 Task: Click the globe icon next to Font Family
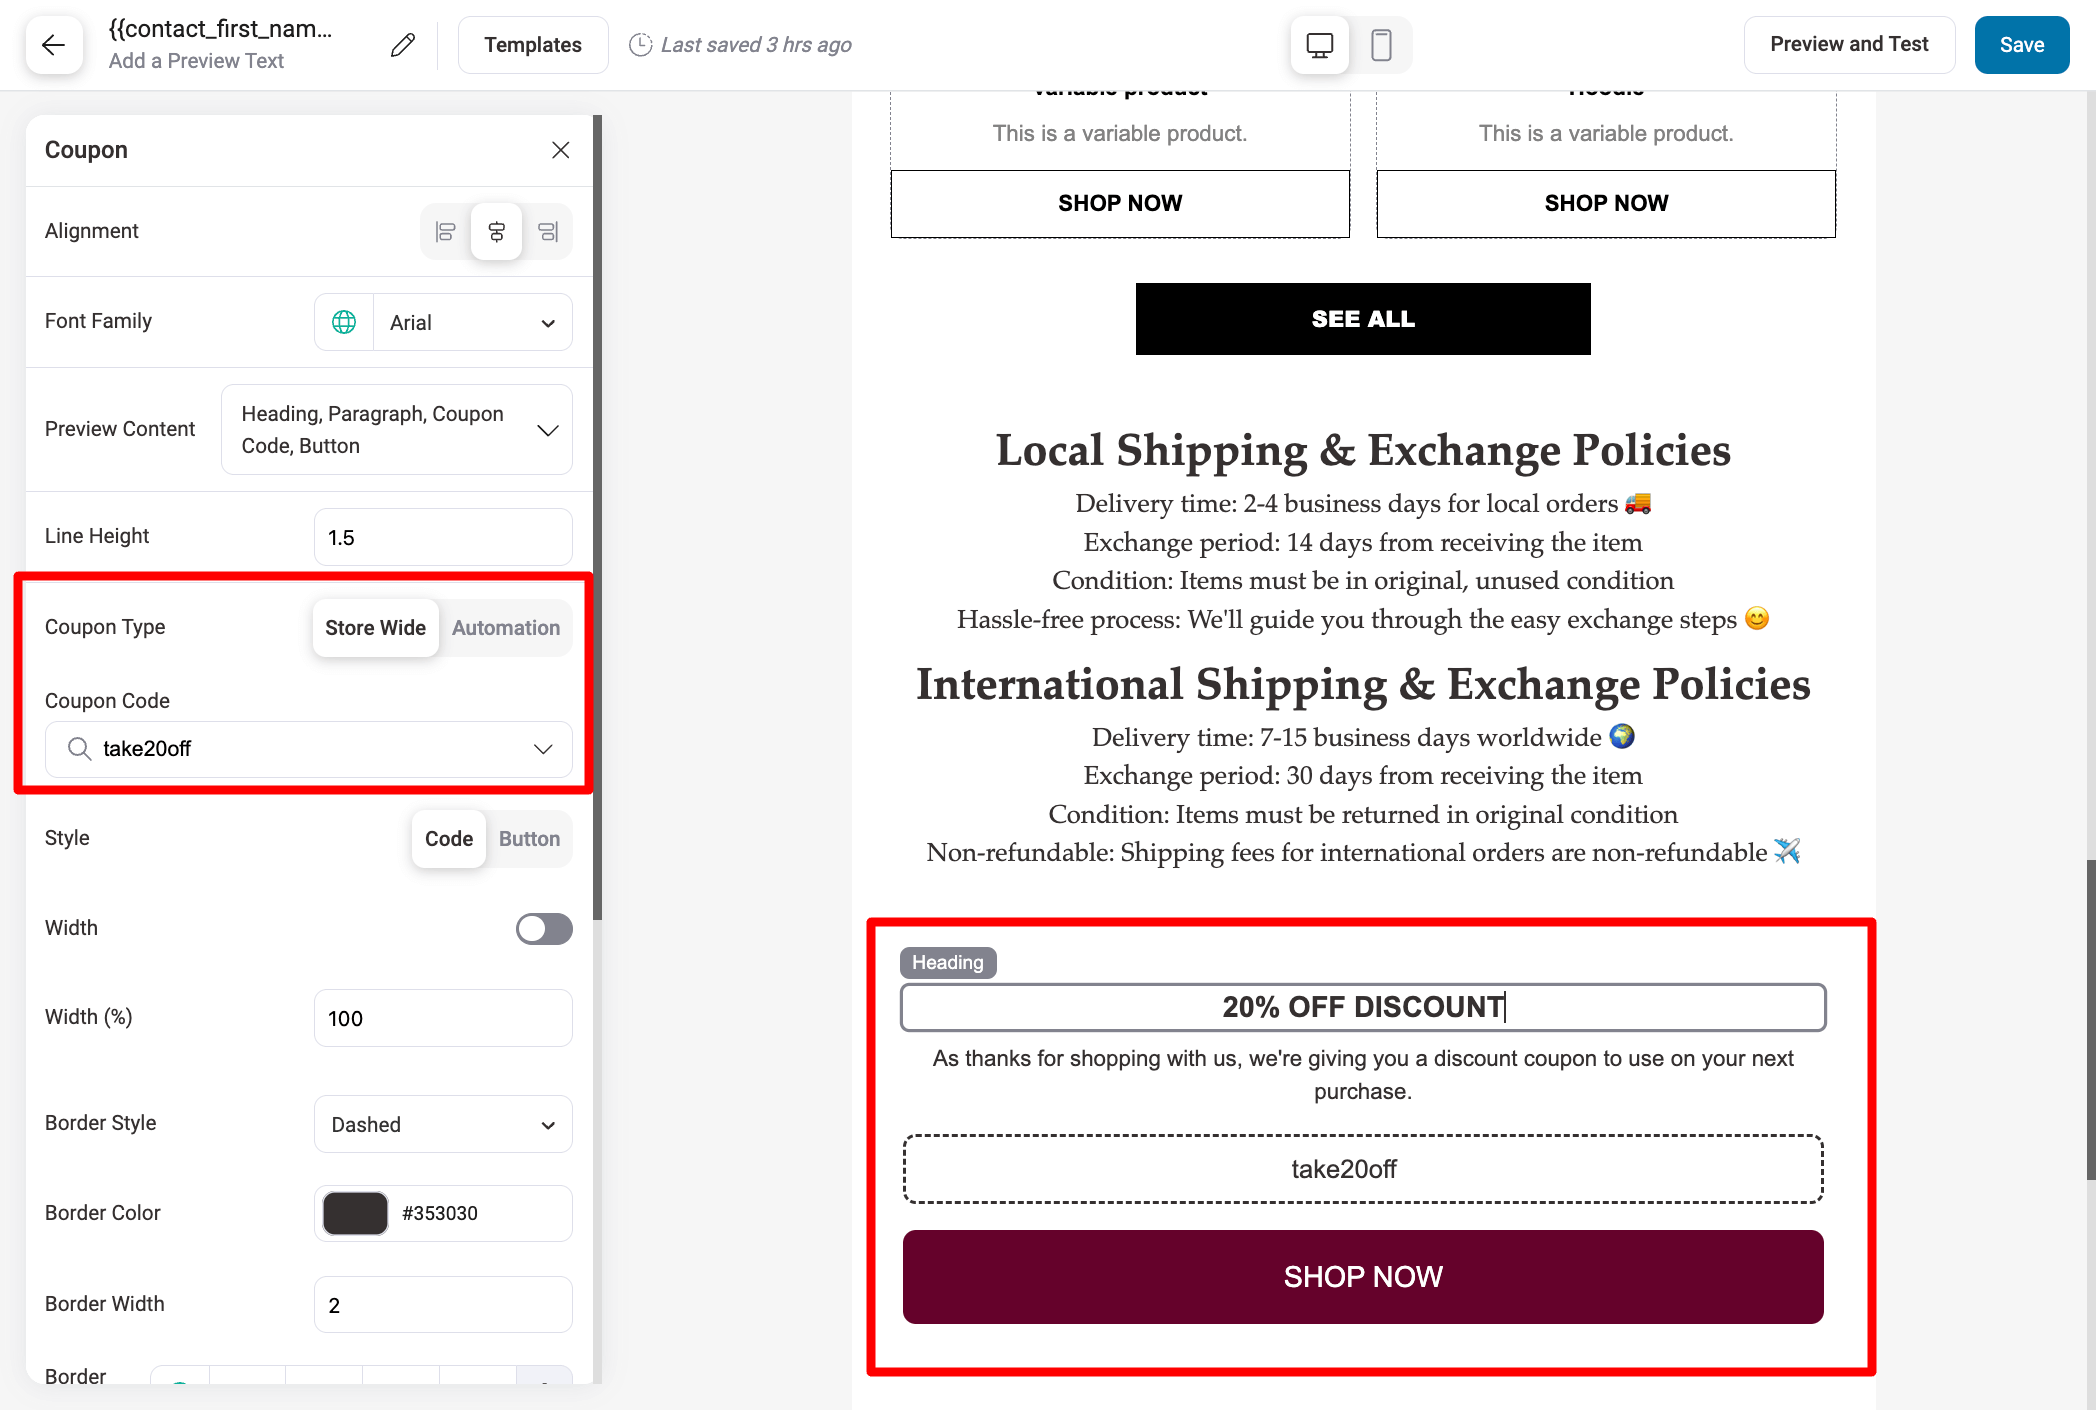(x=346, y=321)
